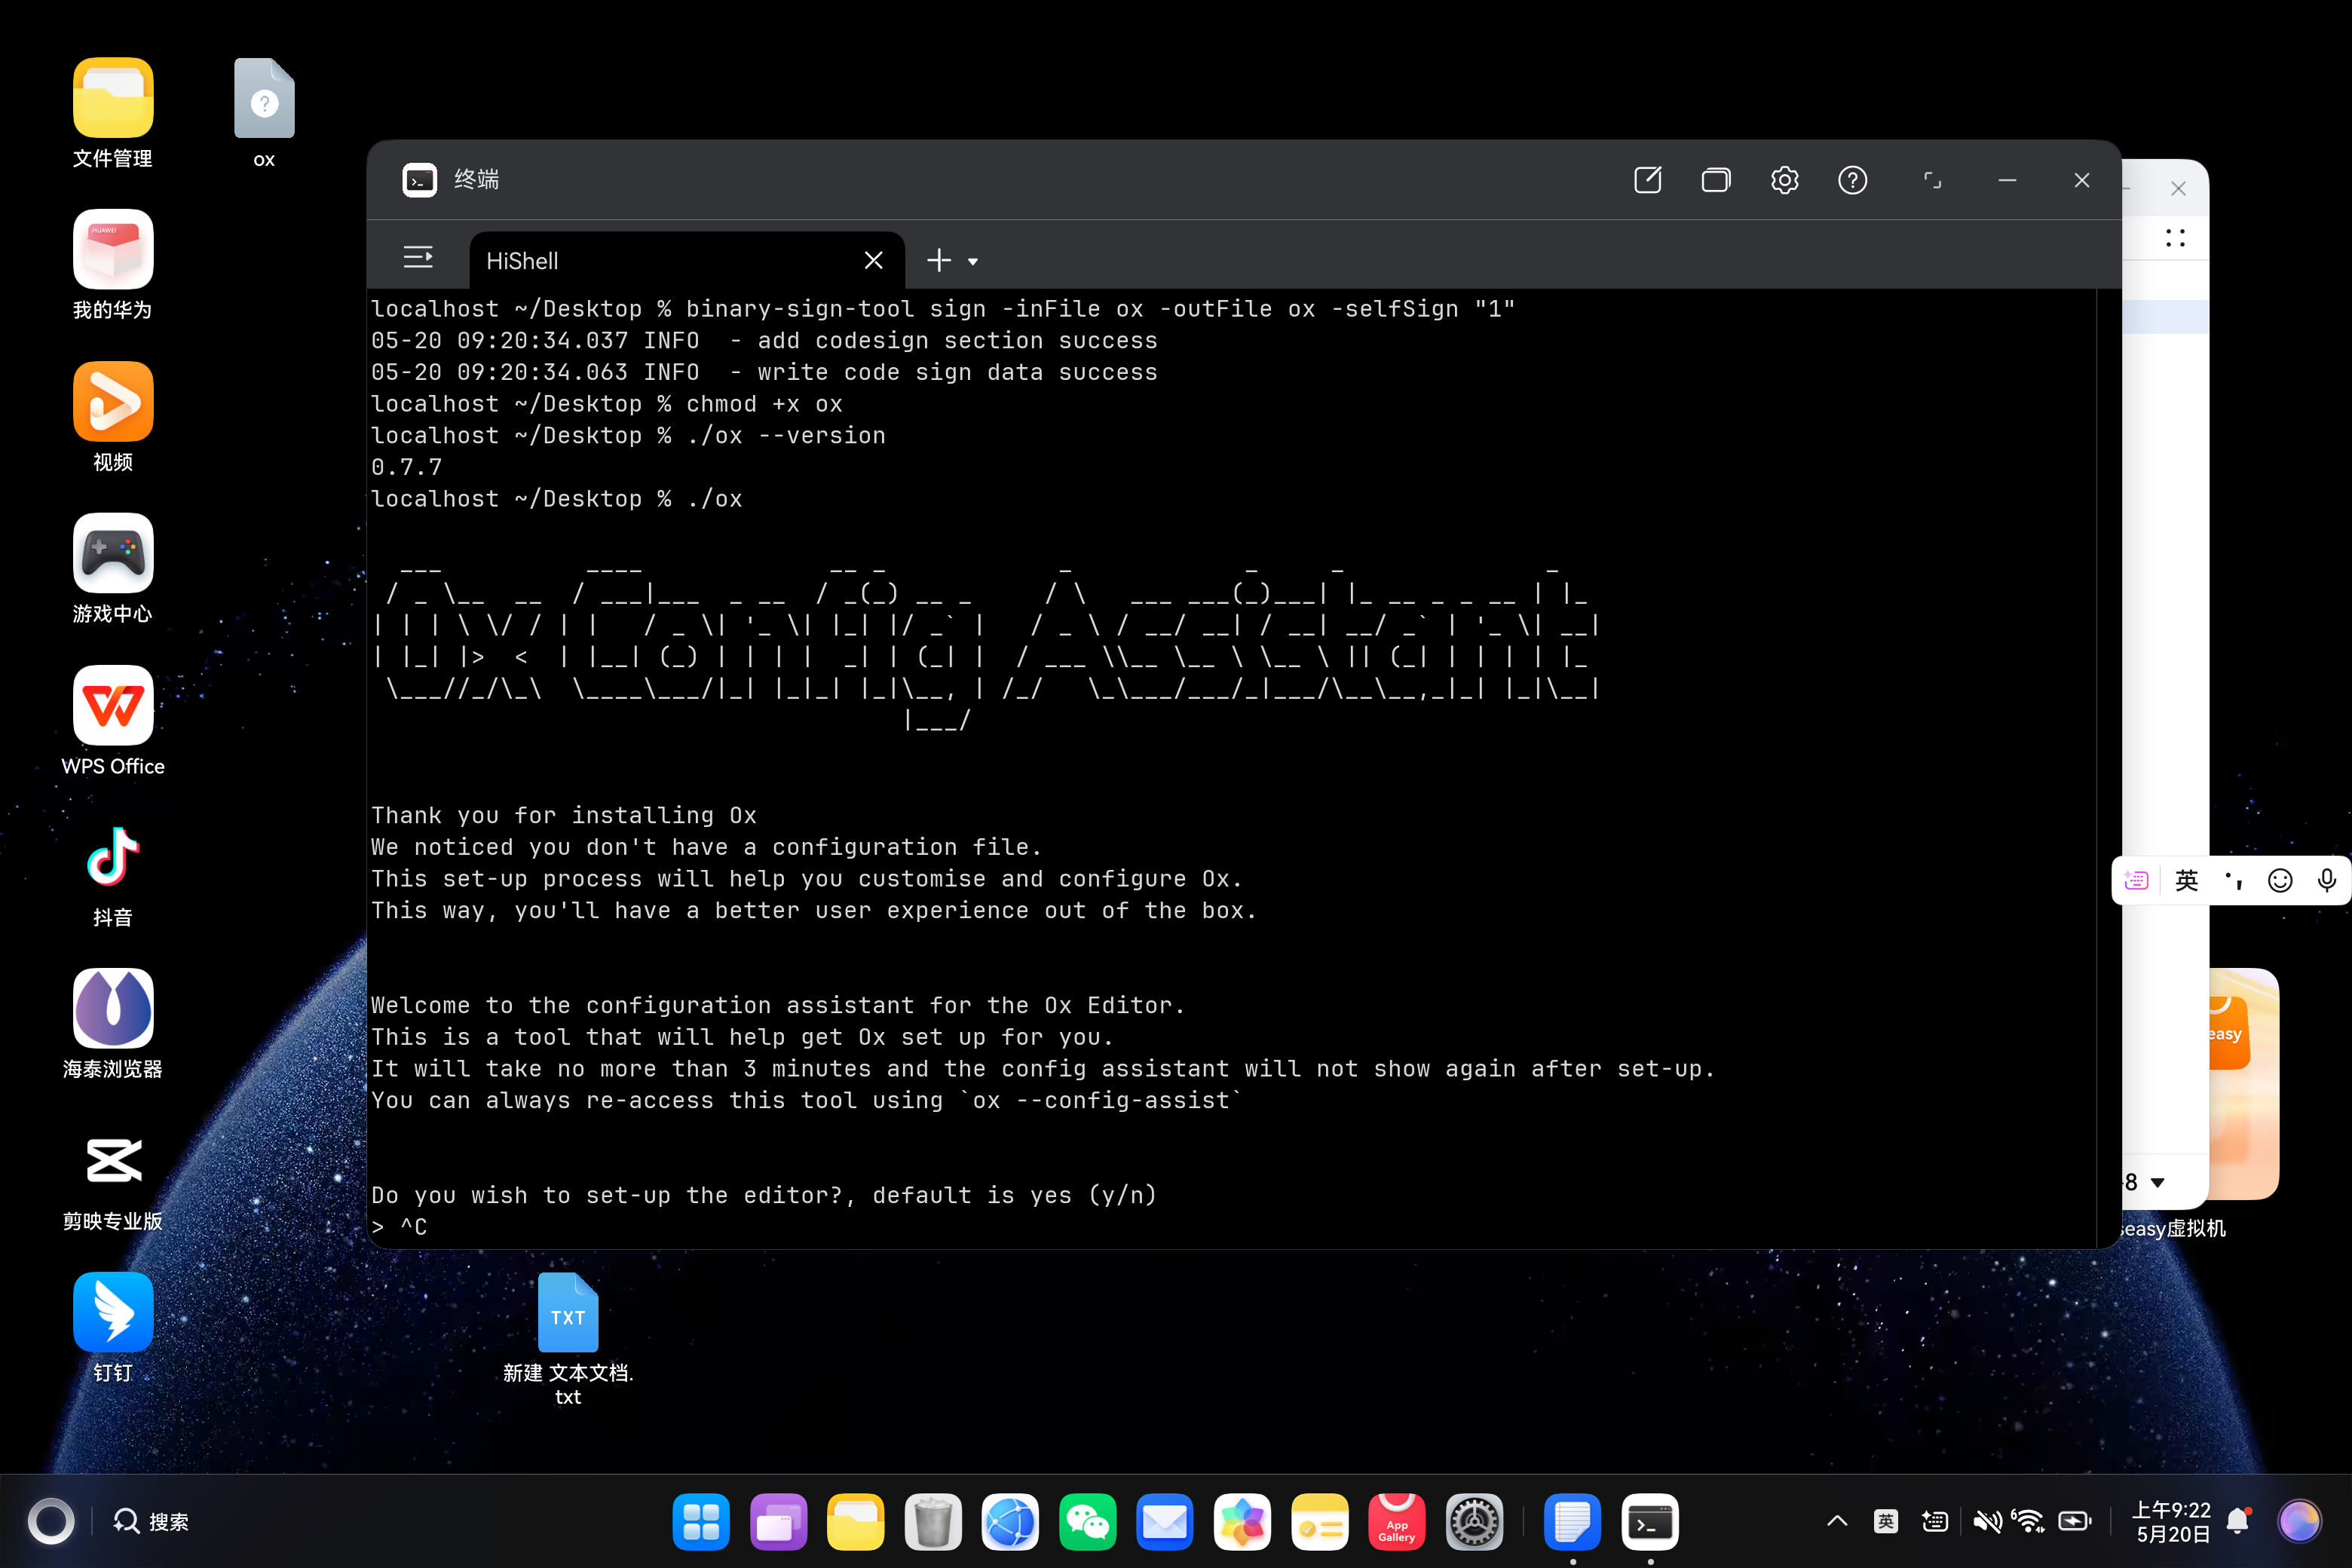Minimize the terminal window
This screenshot has height=1568, width=2352.
pyautogui.click(x=2007, y=180)
